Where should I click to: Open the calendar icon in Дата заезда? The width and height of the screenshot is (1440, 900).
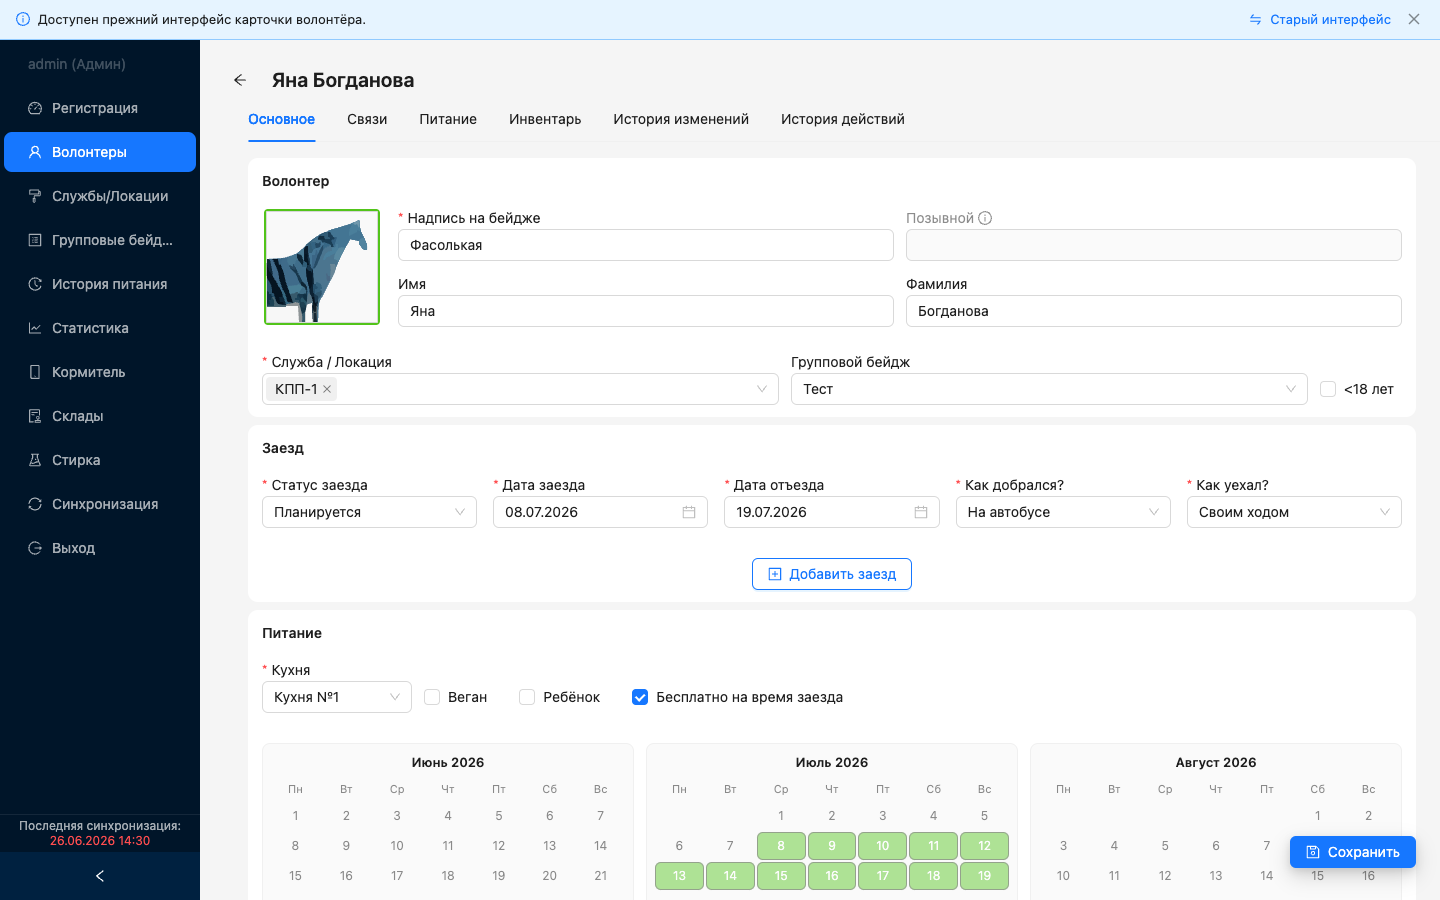(x=689, y=512)
